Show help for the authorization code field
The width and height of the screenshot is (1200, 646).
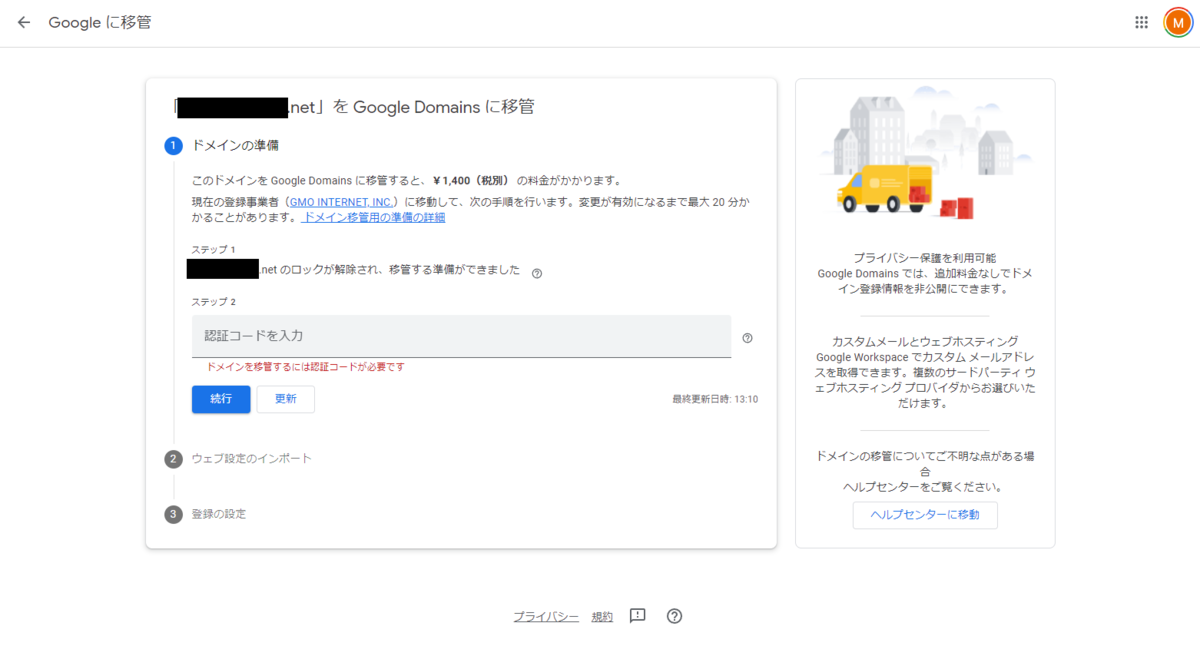point(747,338)
